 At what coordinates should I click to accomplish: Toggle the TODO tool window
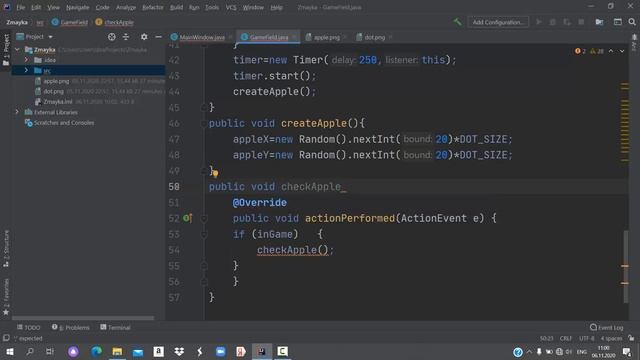[29, 327]
